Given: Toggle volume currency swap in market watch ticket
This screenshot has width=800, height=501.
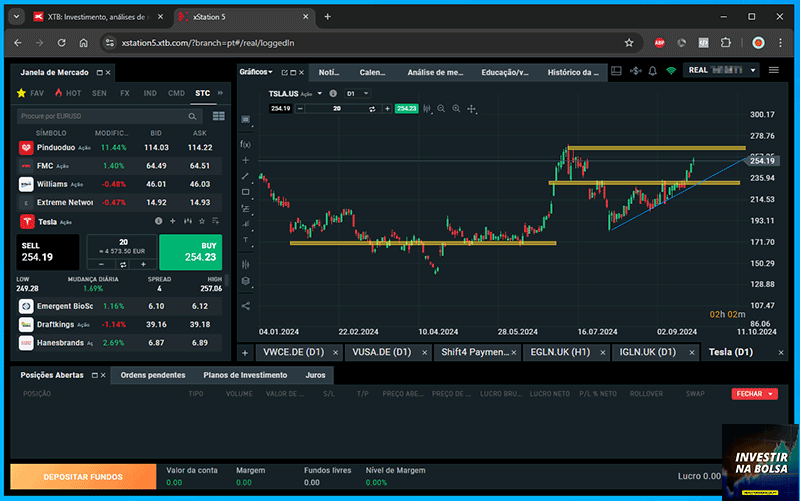Looking at the screenshot, I should click(x=122, y=264).
